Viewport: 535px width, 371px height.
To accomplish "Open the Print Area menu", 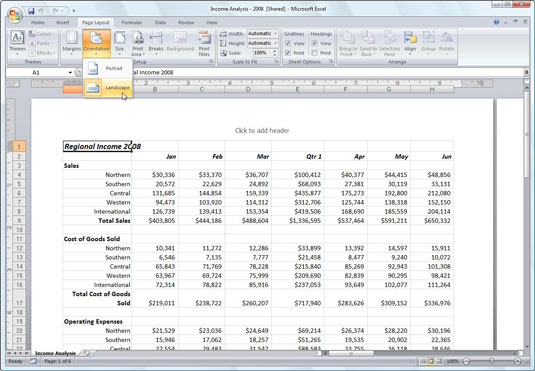I will pos(138,43).
